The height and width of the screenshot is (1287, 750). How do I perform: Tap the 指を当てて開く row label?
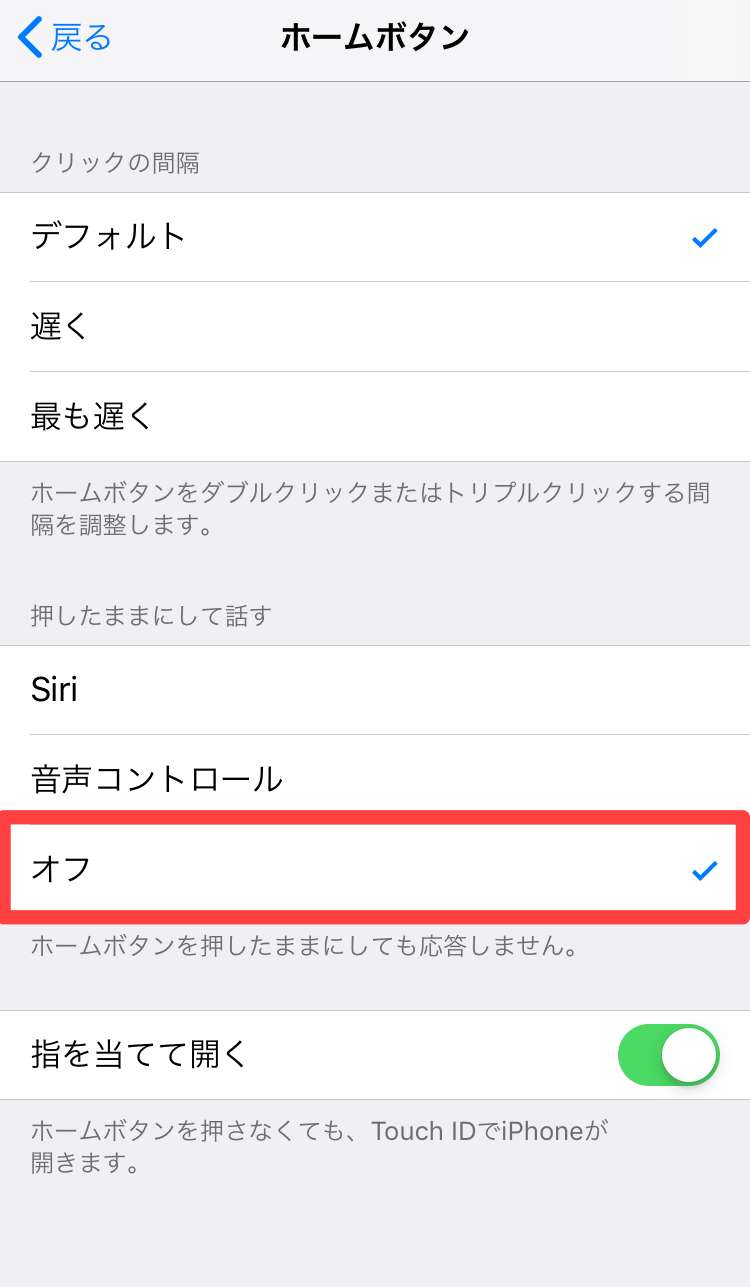coord(139,1055)
